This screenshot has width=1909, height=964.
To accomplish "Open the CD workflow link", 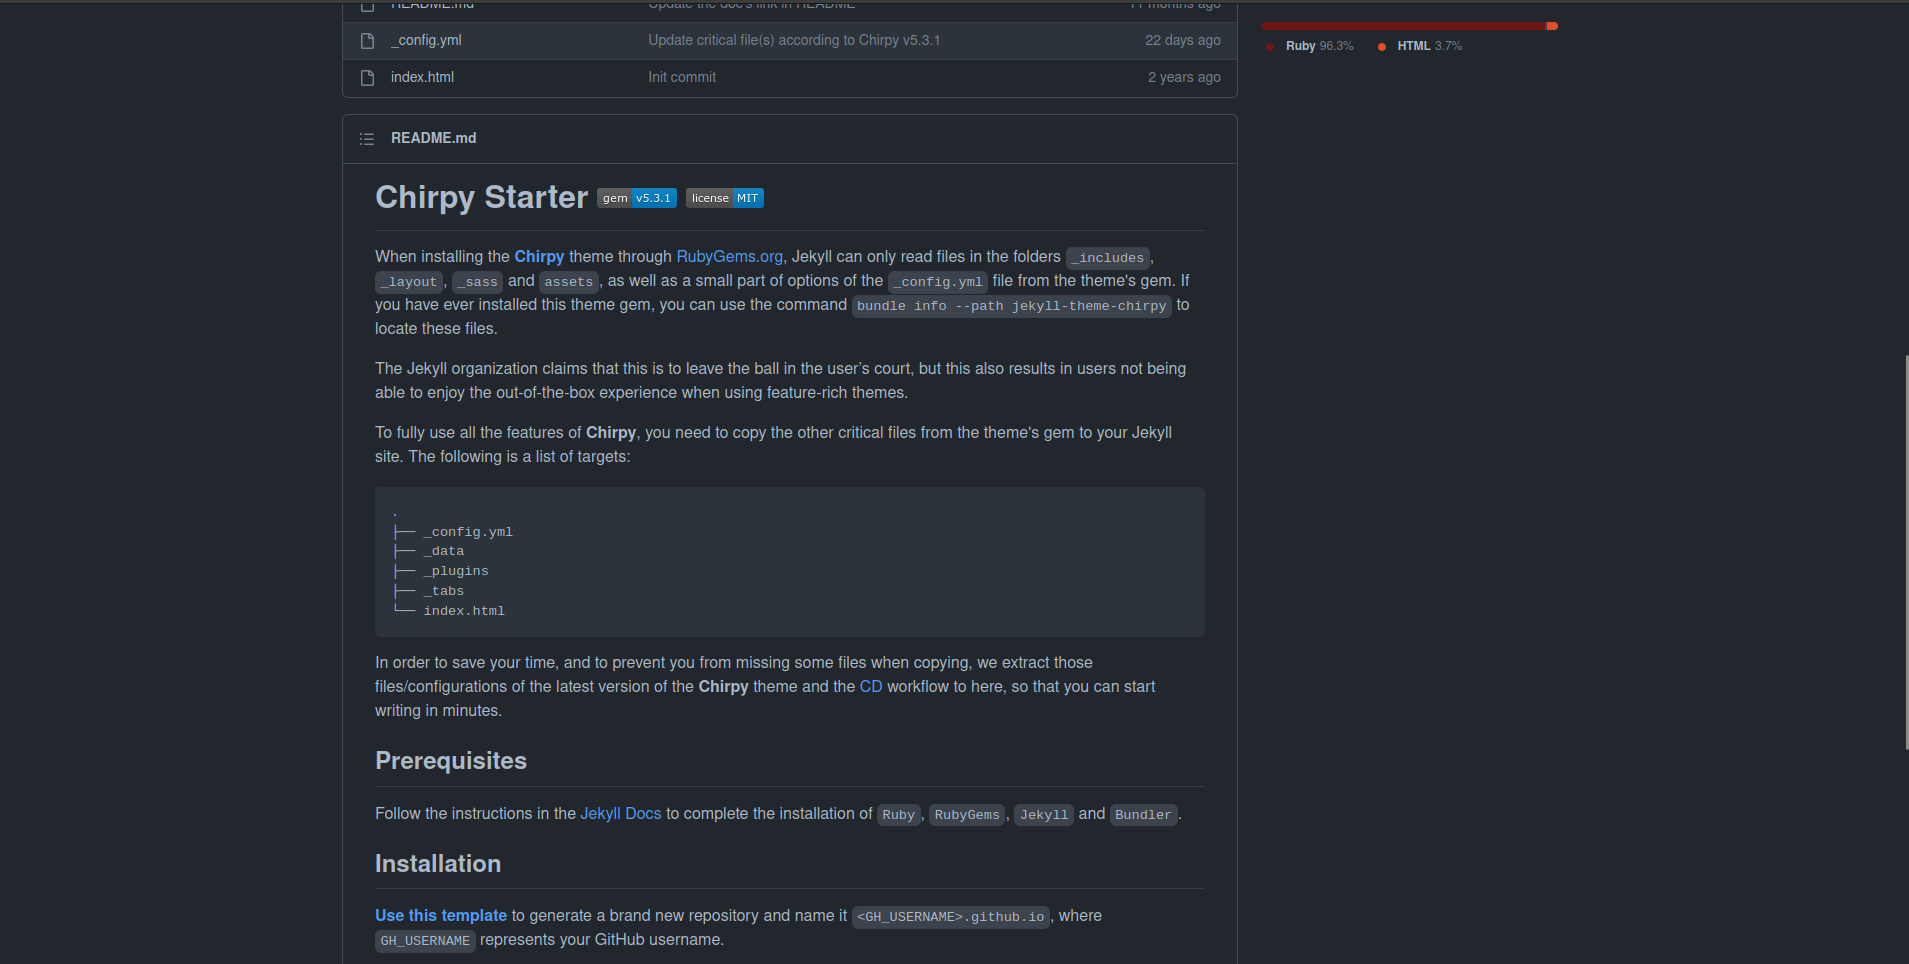I will click(x=871, y=687).
